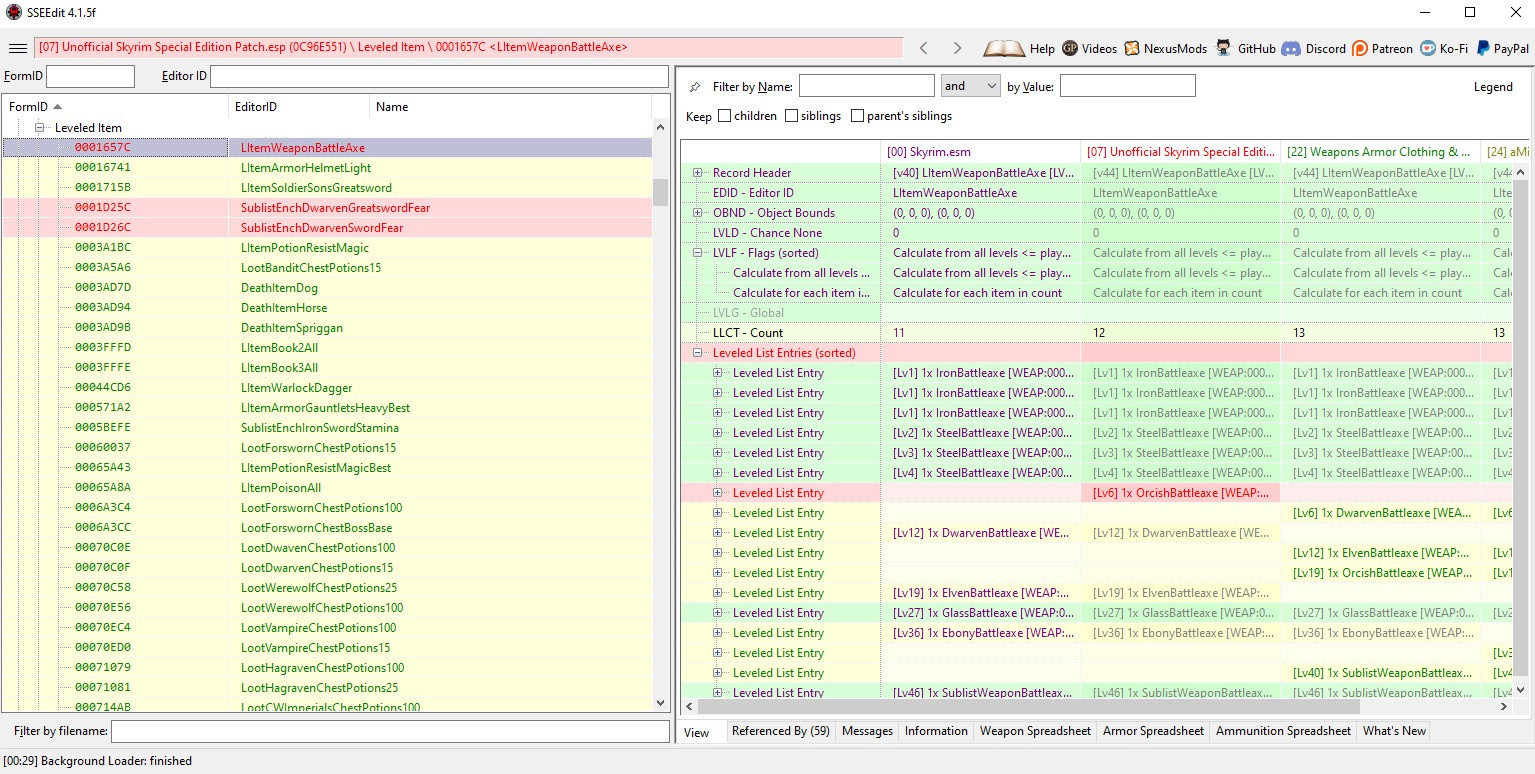
Task: Open the What's New tab
Action: click(1394, 731)
